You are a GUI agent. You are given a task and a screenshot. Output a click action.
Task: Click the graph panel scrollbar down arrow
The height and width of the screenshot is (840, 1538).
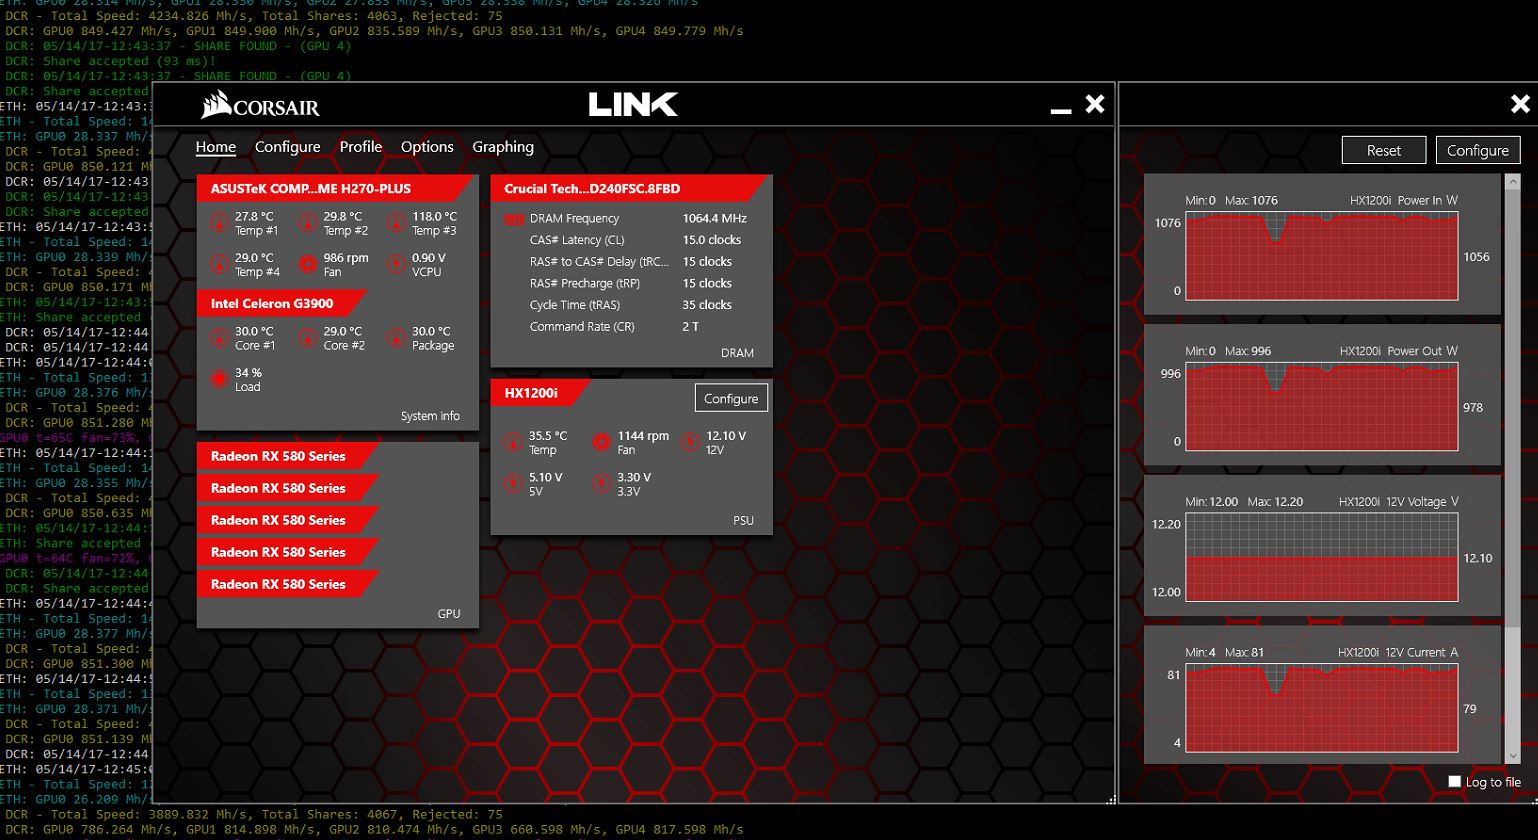click(1512, 756)
